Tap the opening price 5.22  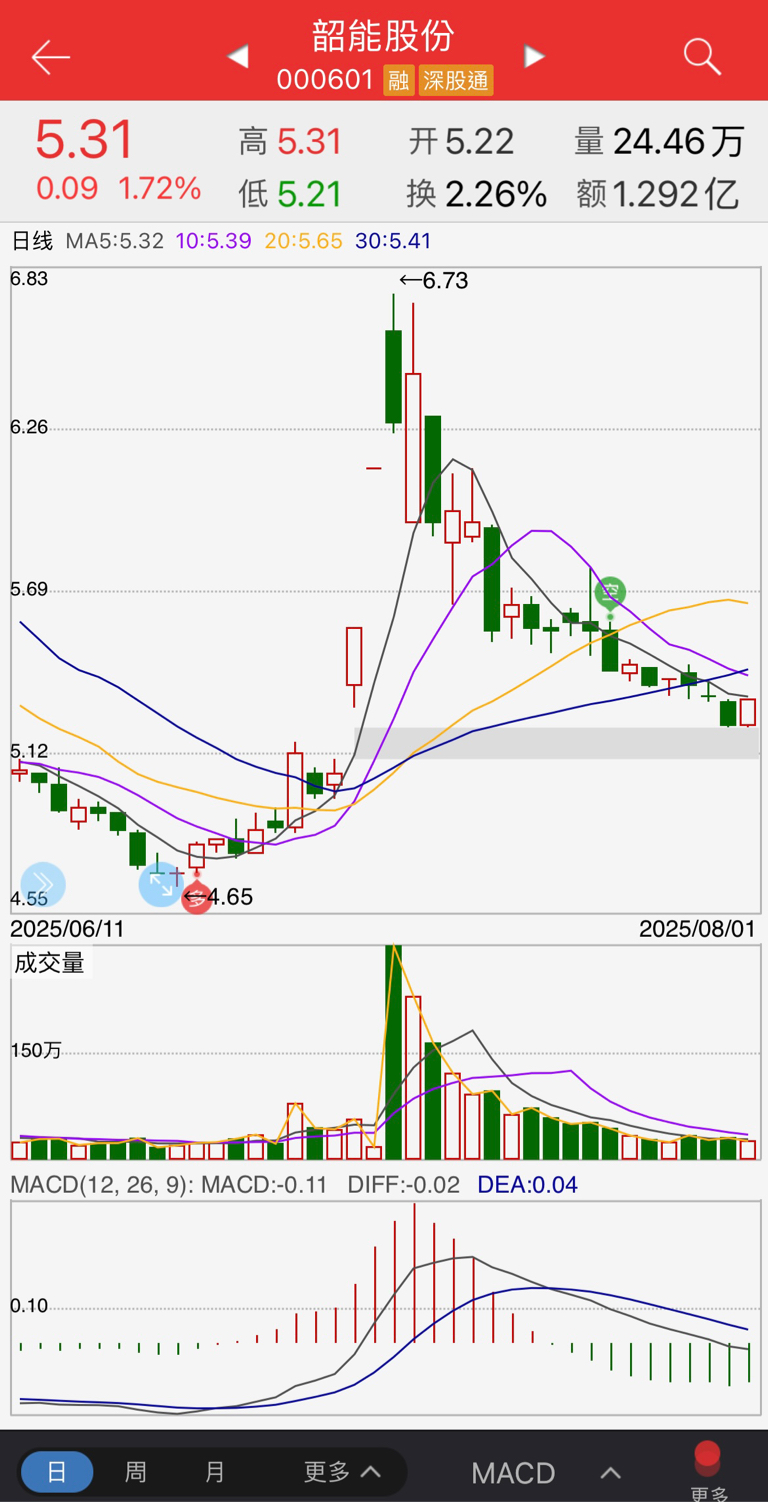click(480, 142)
